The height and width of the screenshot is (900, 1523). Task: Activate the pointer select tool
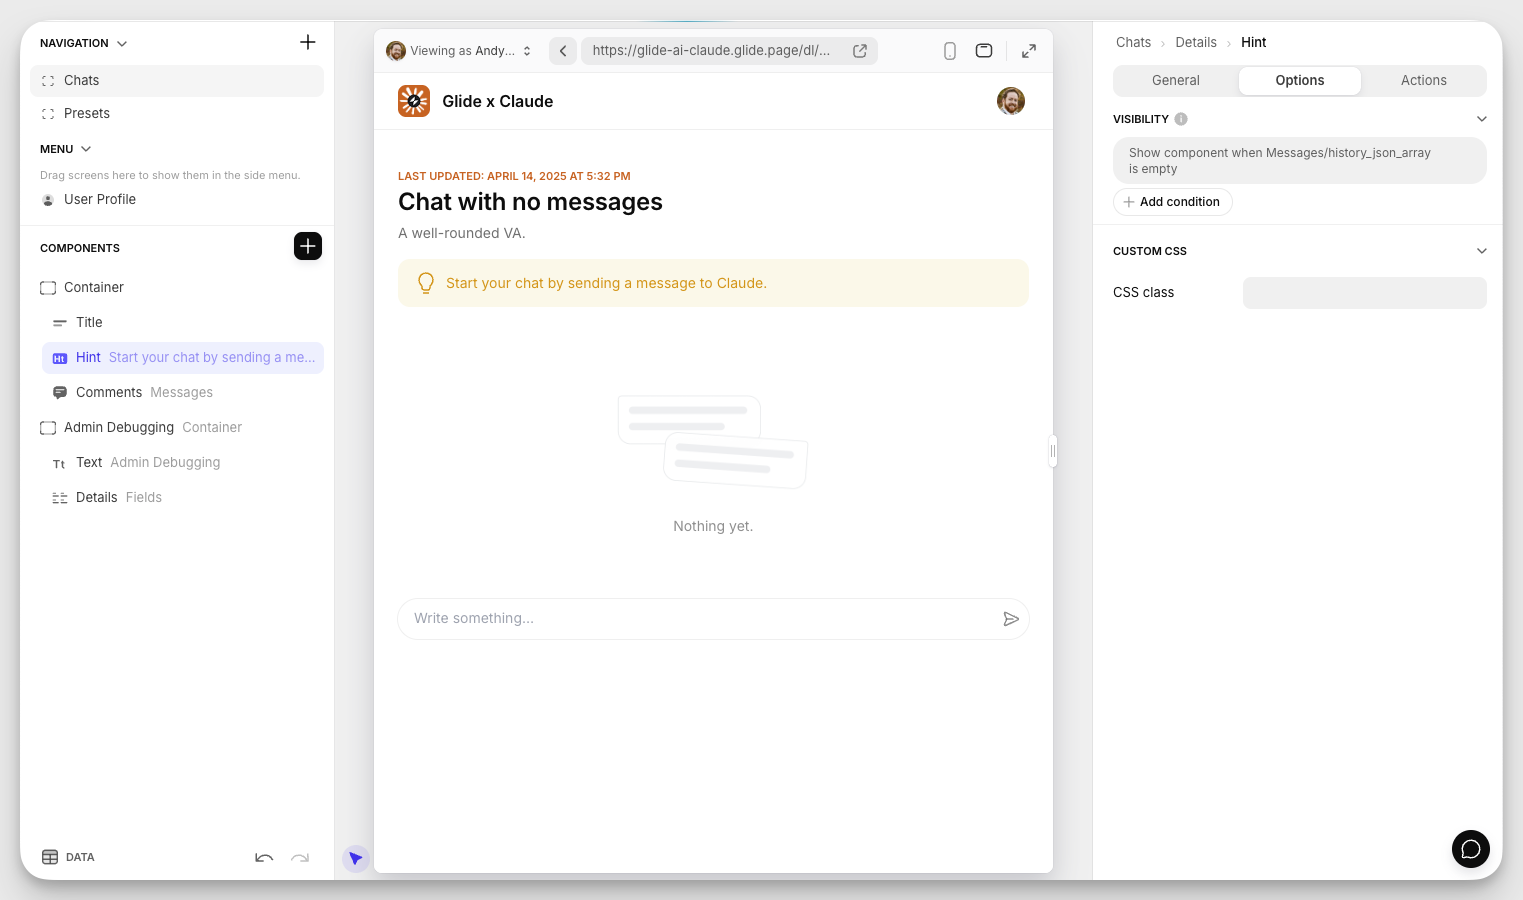tap(356, 858)
